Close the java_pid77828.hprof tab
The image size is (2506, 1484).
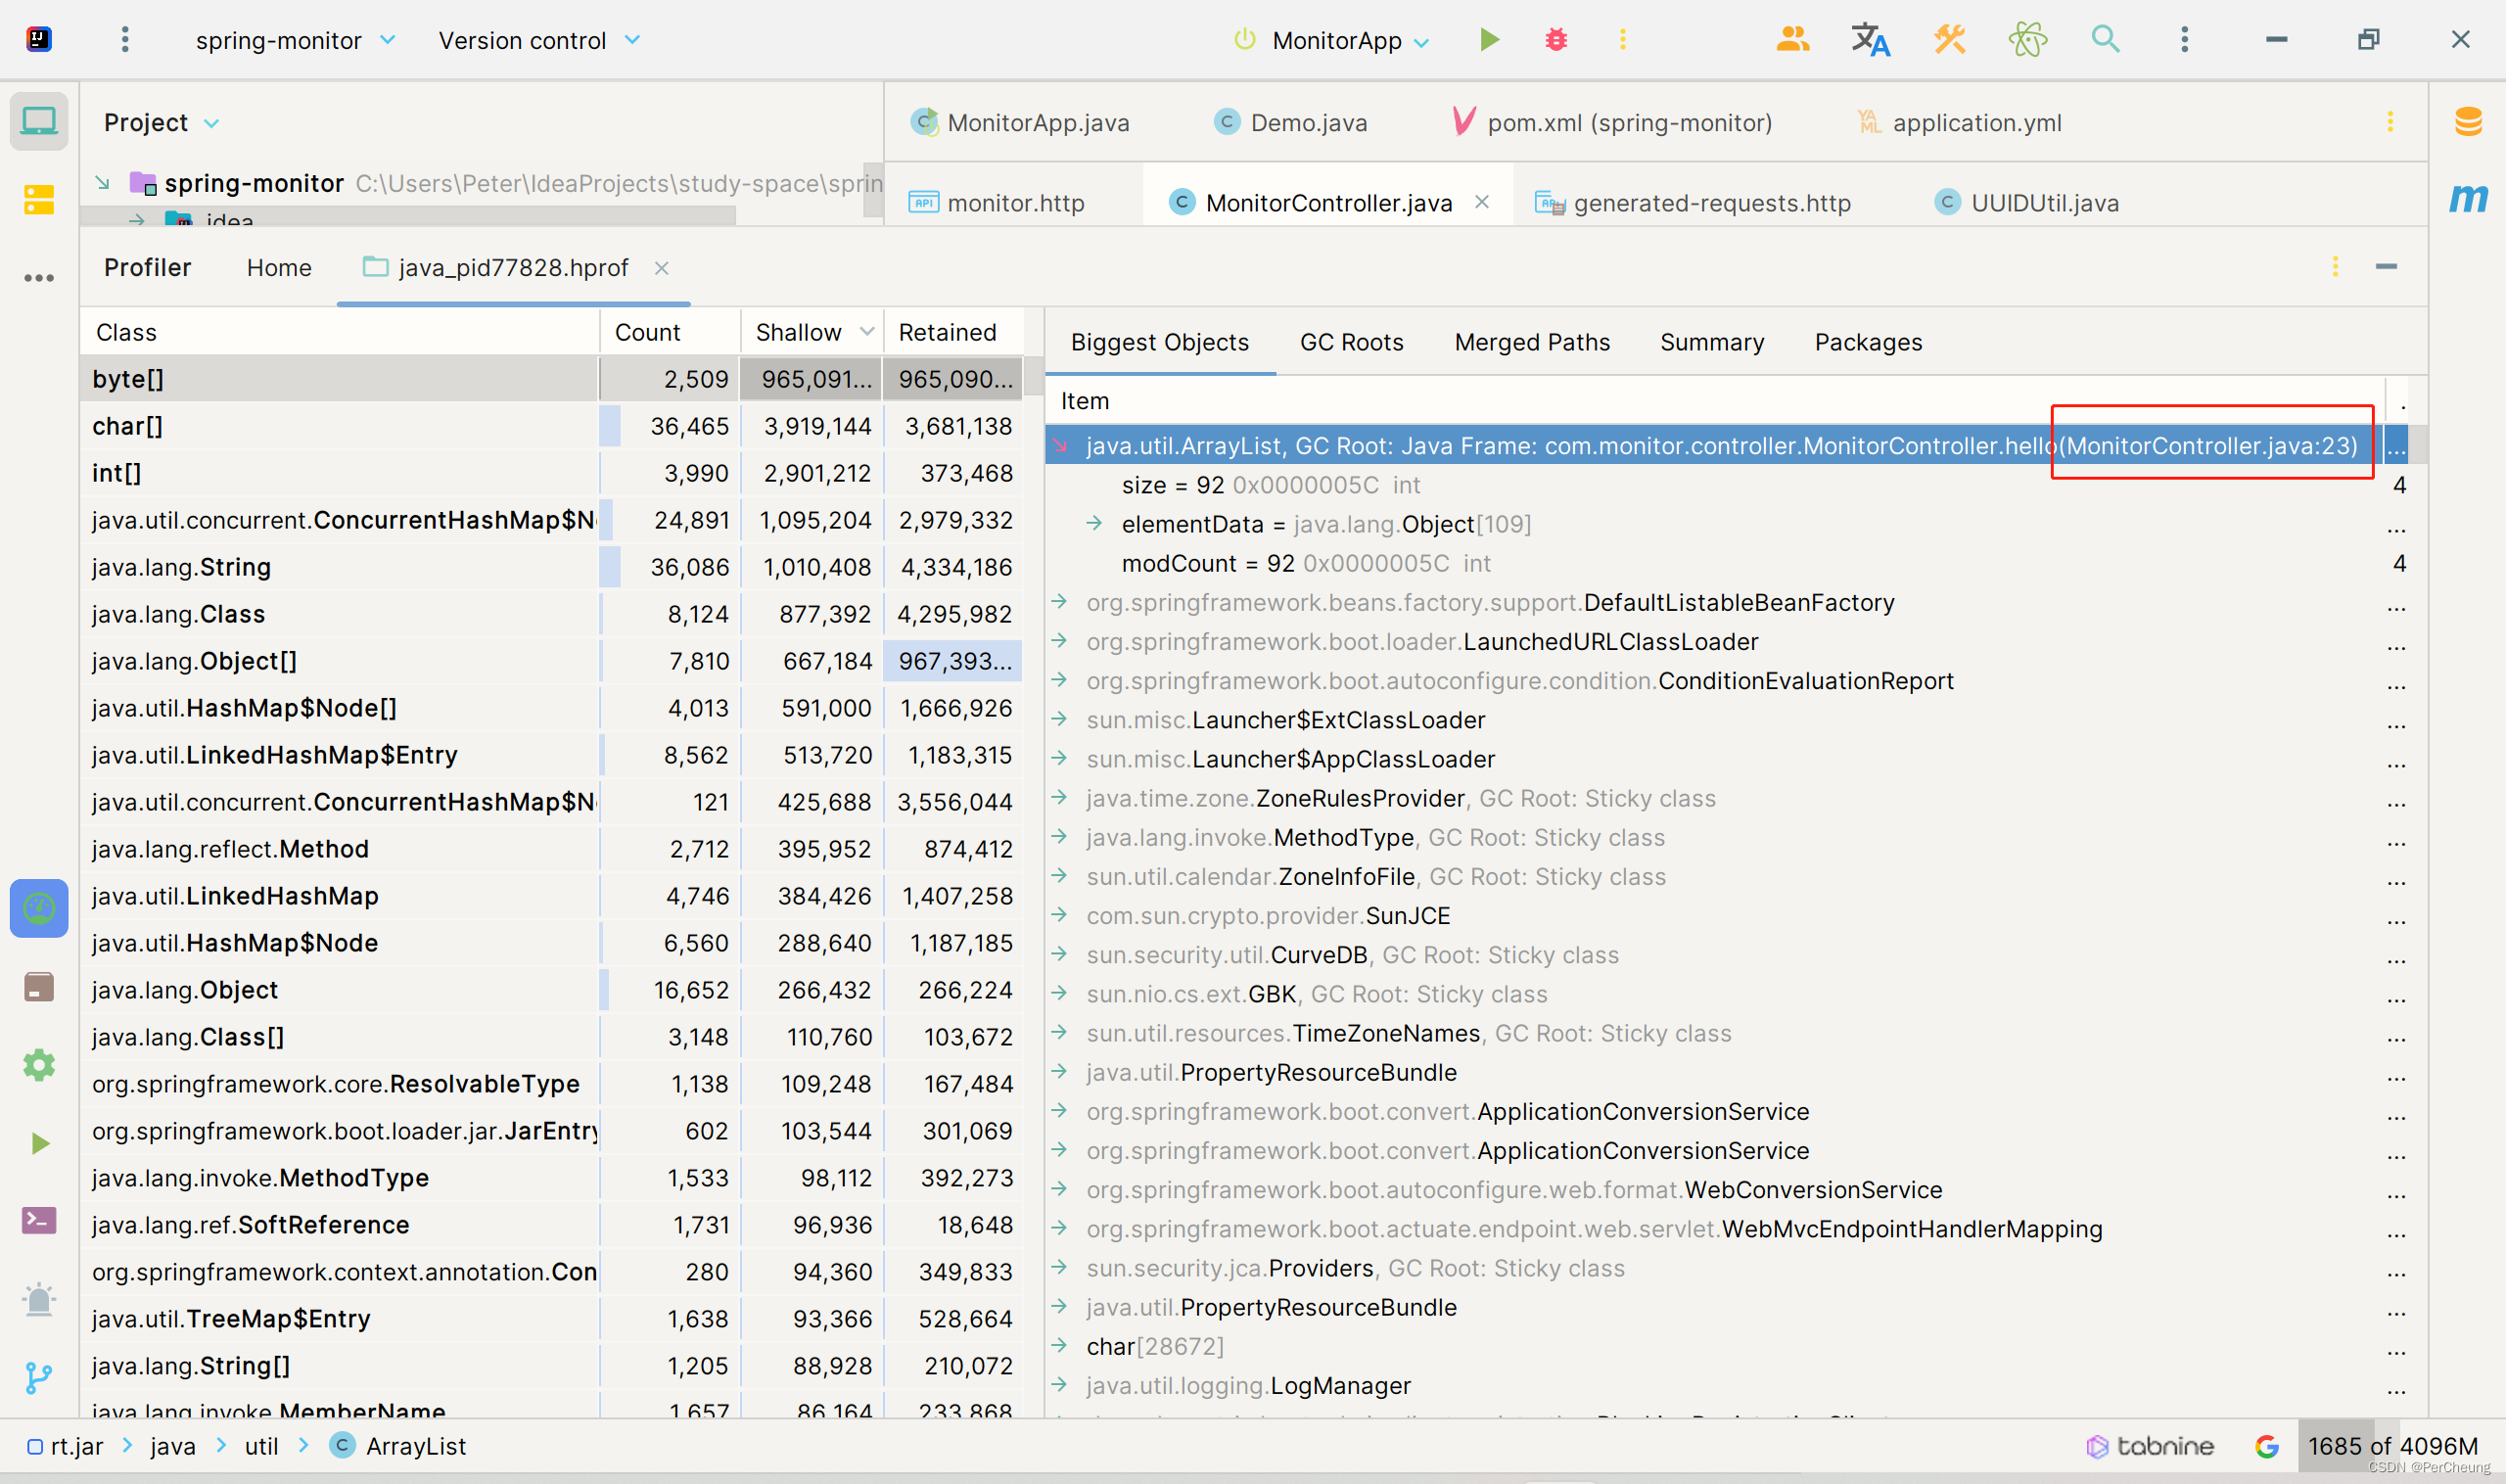click(661, 268)
